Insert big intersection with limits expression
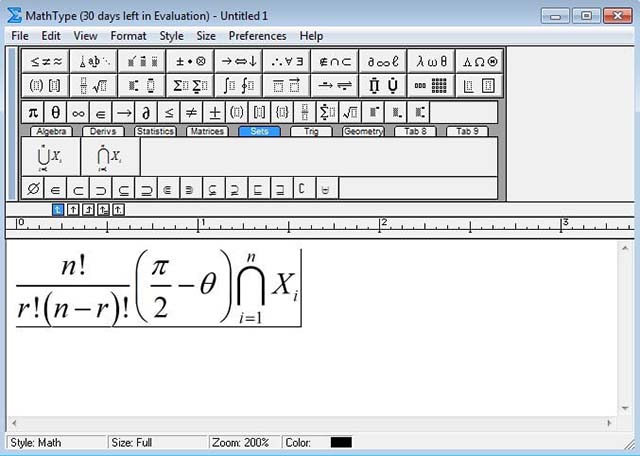640x456 pixels. point(110,157)
